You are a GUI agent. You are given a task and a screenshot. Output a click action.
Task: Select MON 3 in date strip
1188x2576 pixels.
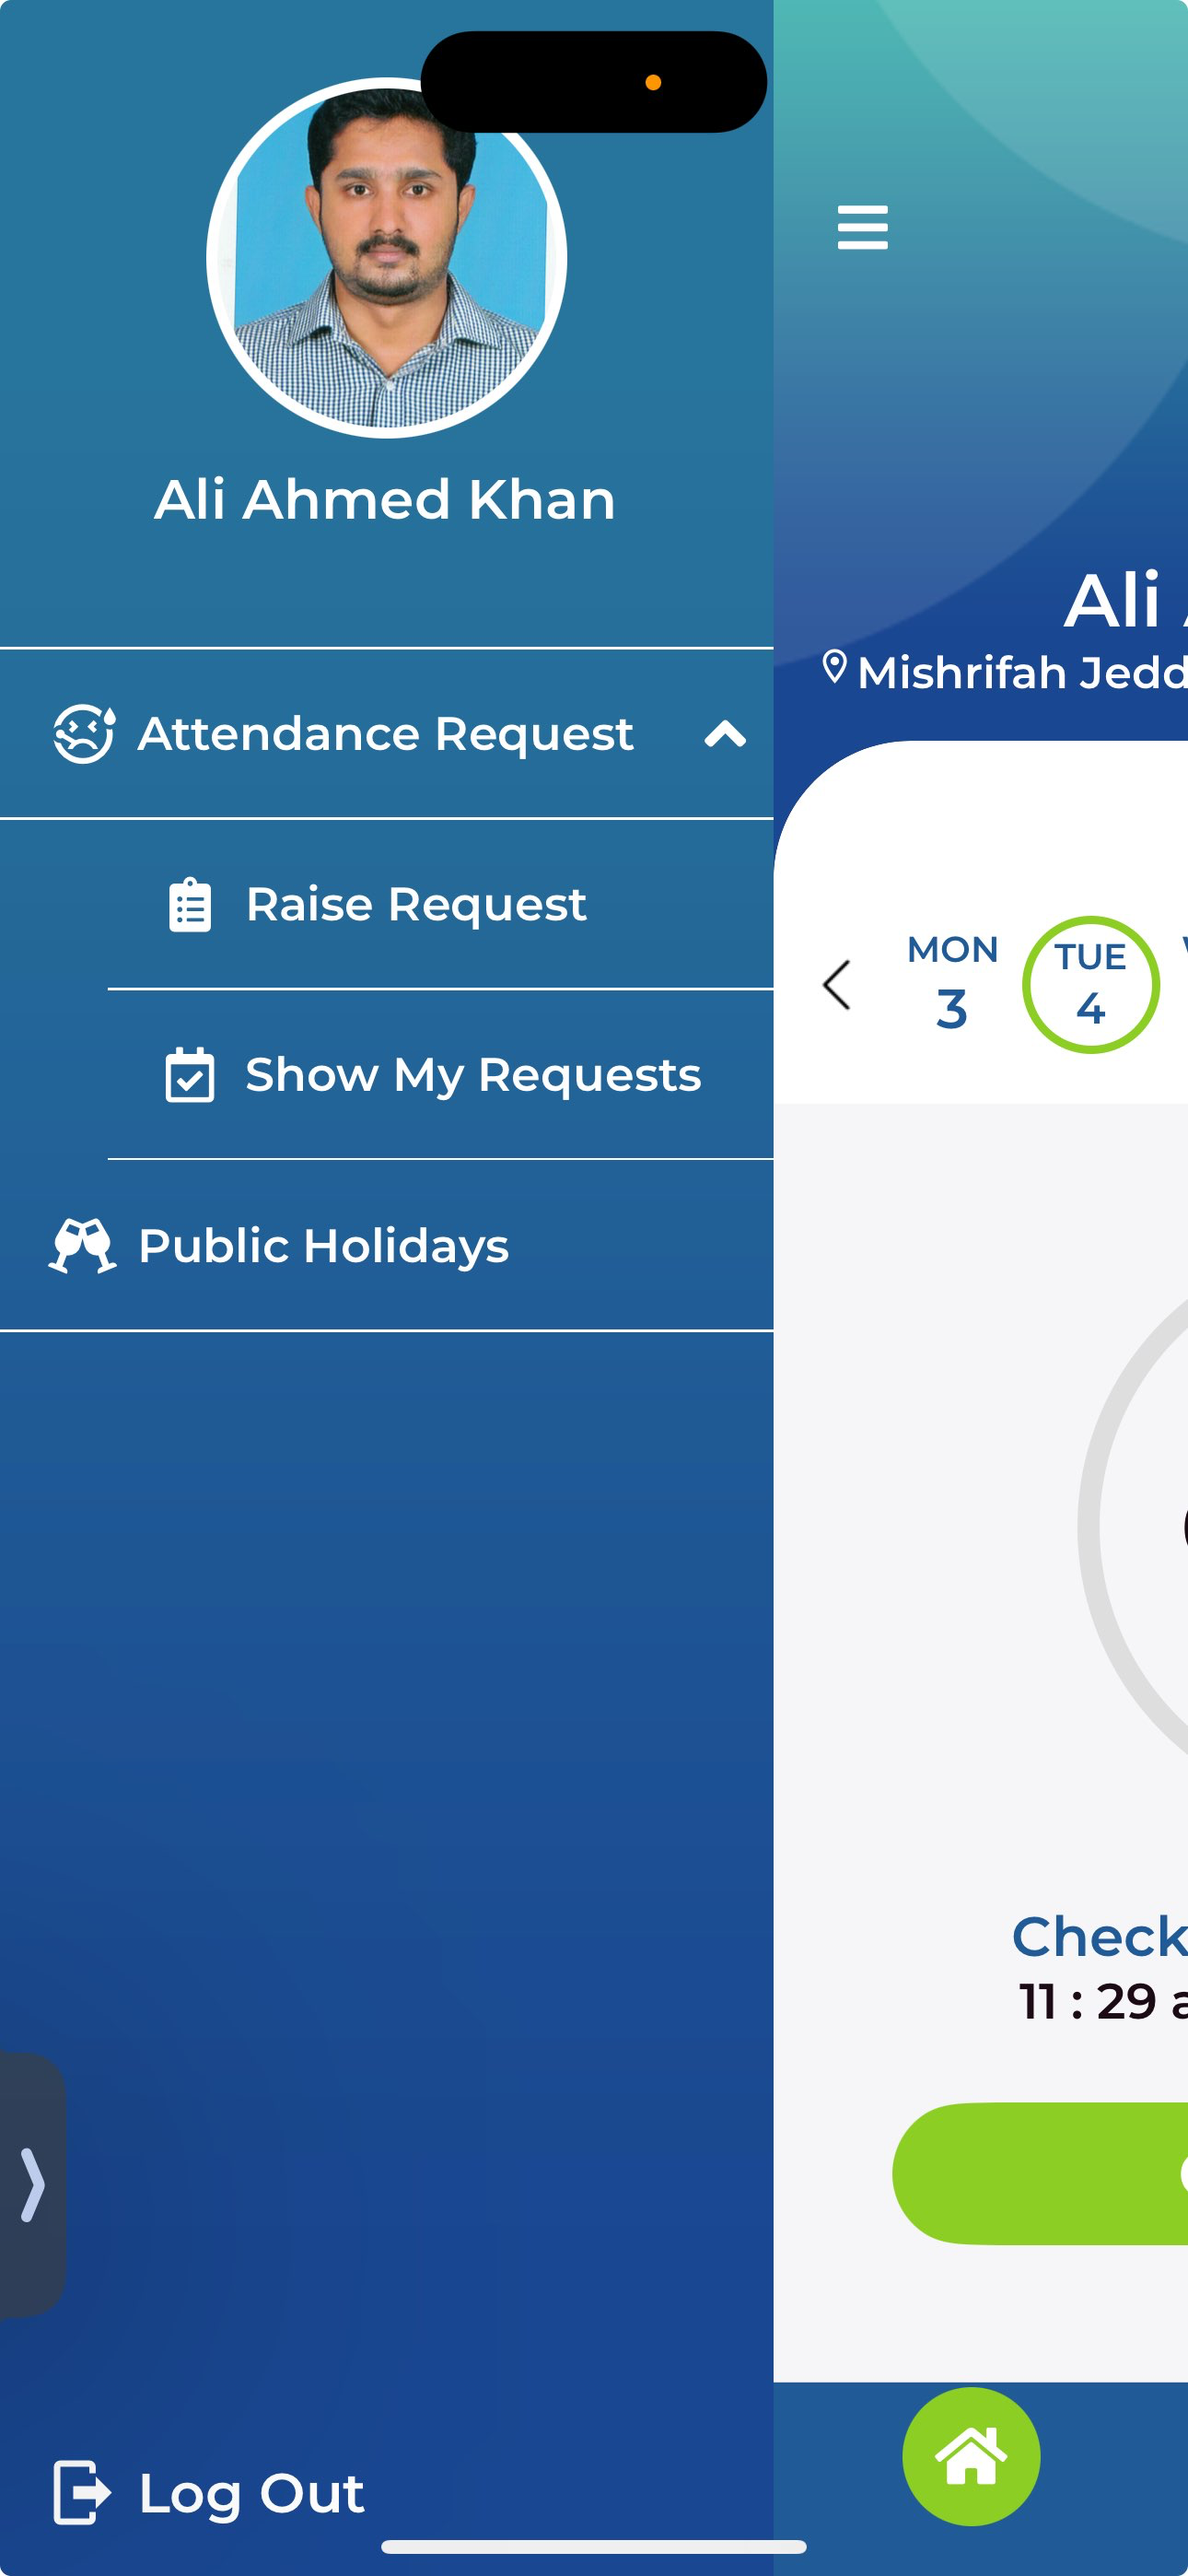pyautogui.click(x=953, y=983)
